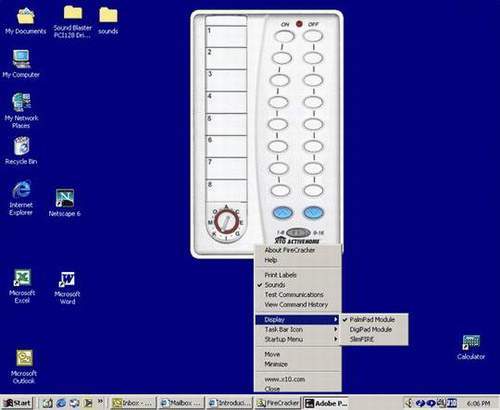Turn on unit 7 on the remote

click(279, 168)
